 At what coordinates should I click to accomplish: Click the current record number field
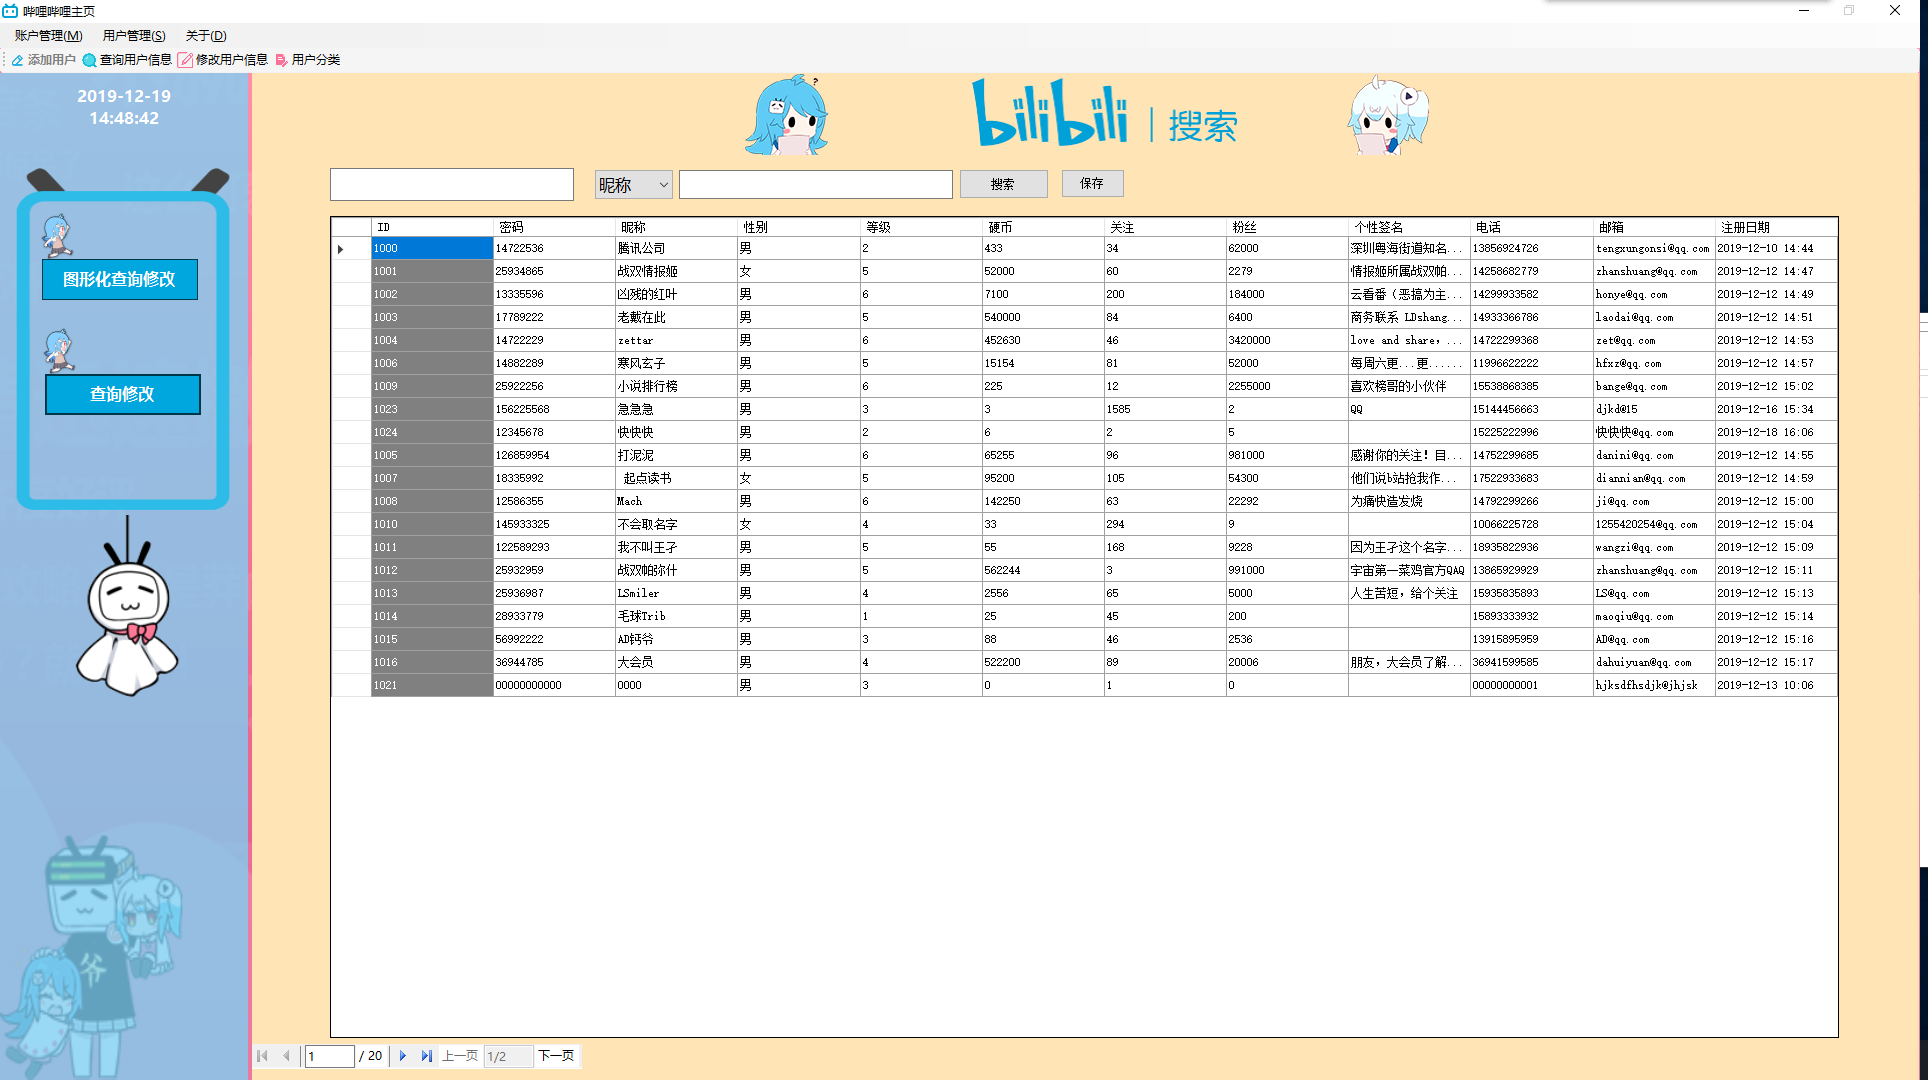(330, 1056)
